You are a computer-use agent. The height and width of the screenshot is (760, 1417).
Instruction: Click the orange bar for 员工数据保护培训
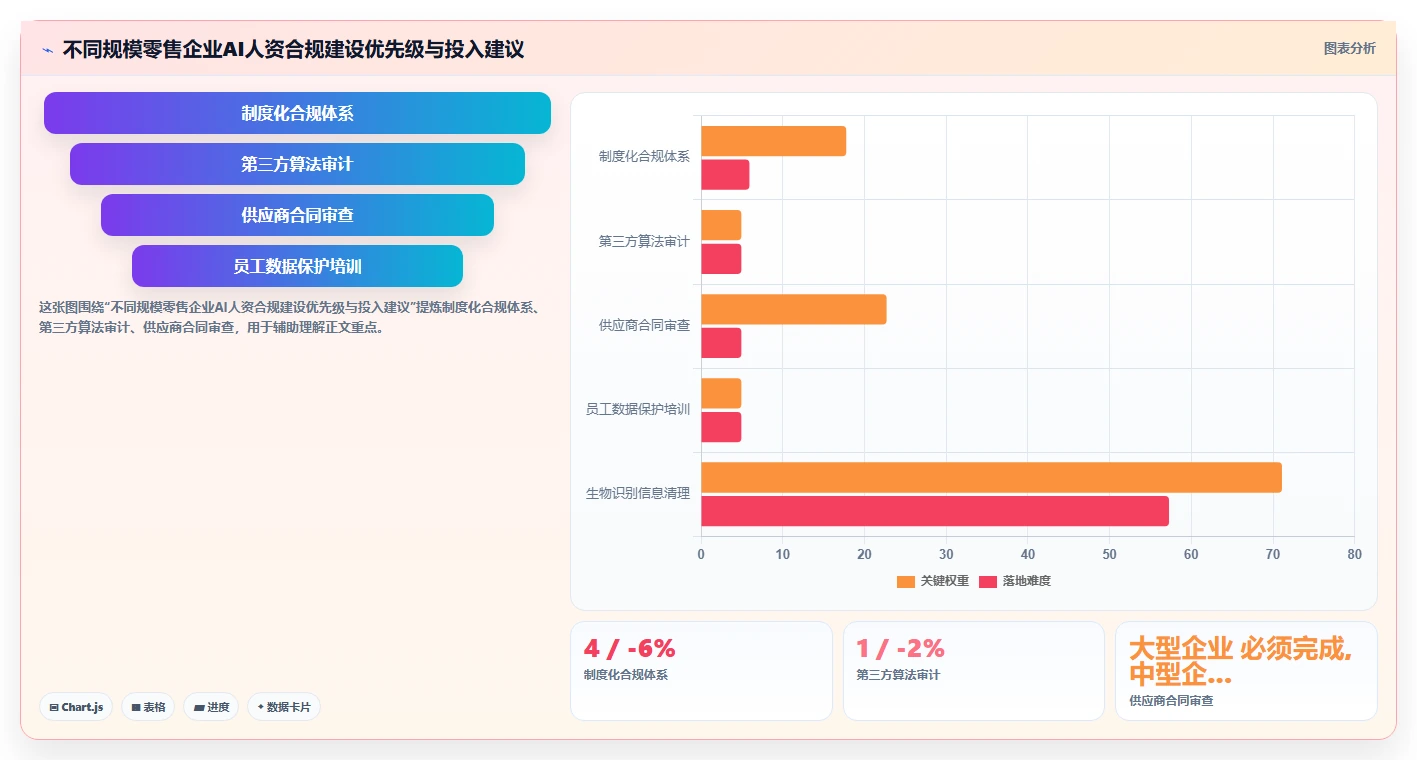(x=721, y=393)
